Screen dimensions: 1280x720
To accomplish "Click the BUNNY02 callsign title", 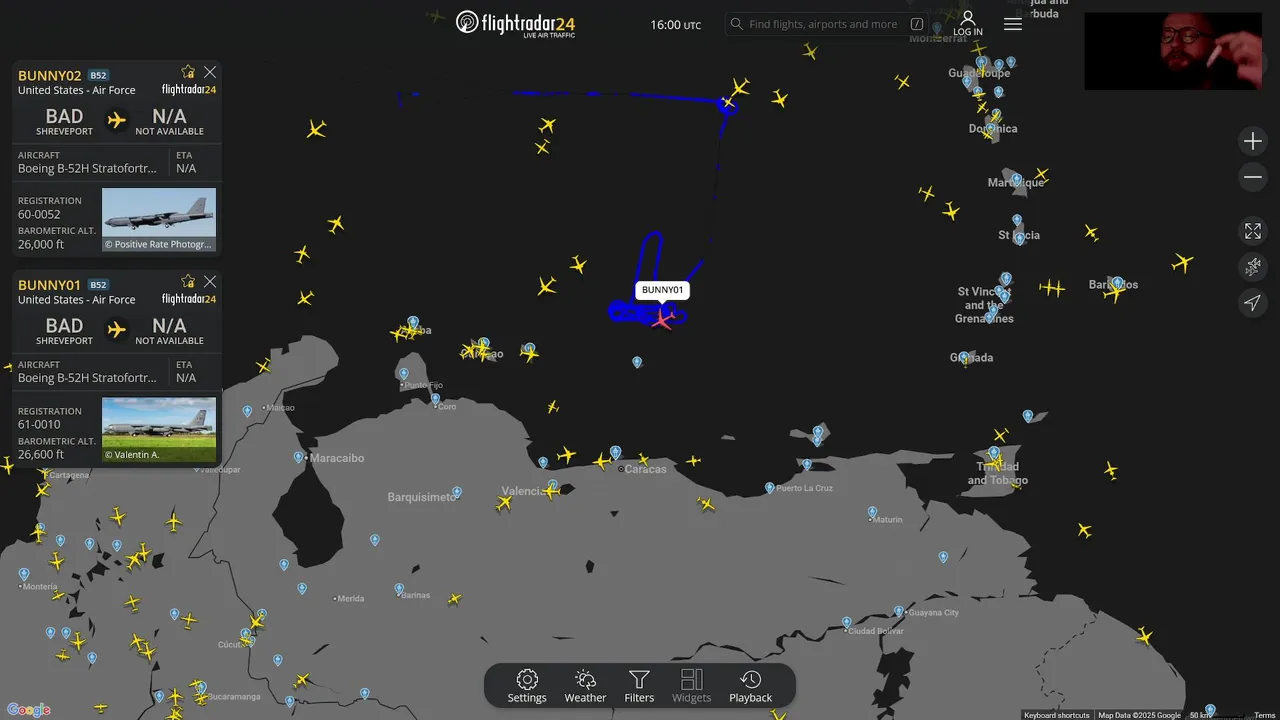I will (x=49, y=75).
